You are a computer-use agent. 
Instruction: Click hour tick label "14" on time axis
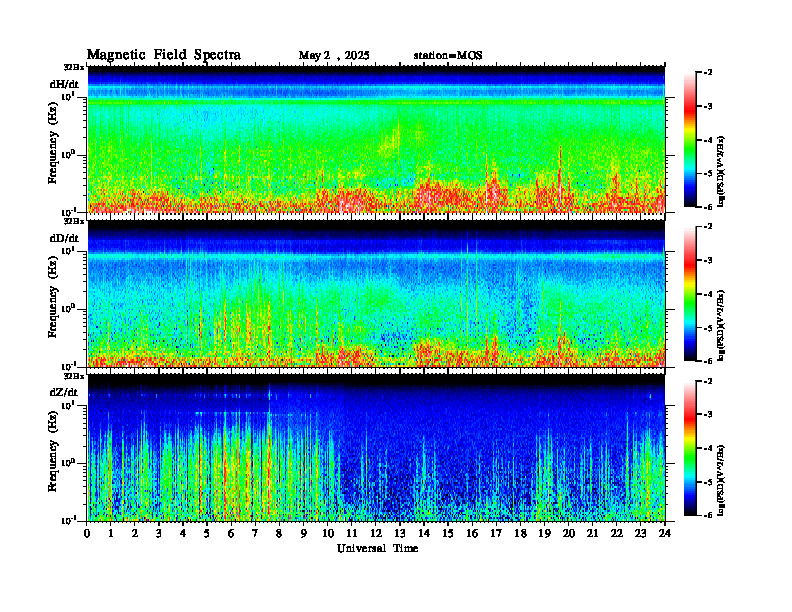click(x=424, y=534)
